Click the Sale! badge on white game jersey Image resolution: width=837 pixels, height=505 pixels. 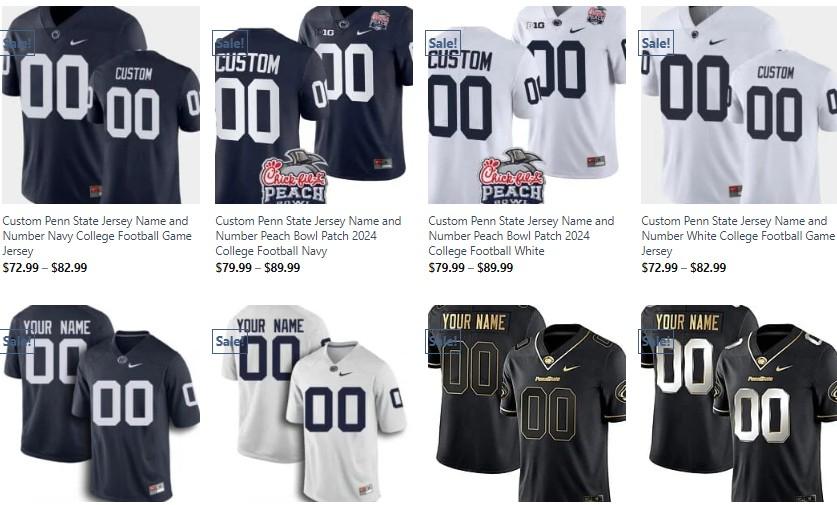[656, 43]
